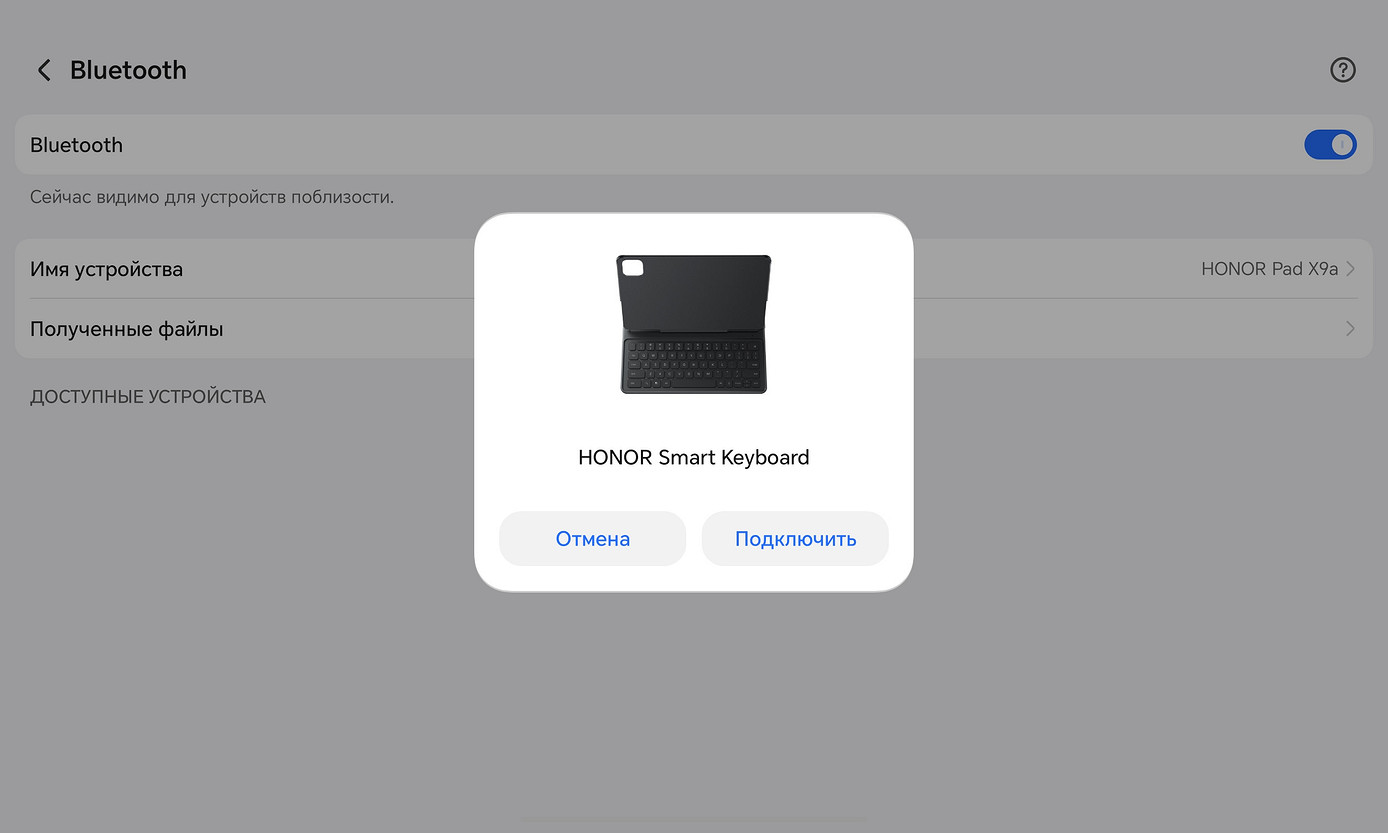Click the HONOR Pad X9a device name value
Image resolution: width=1388 pixels, height=833 pixels.
[x=1268, y=269]
